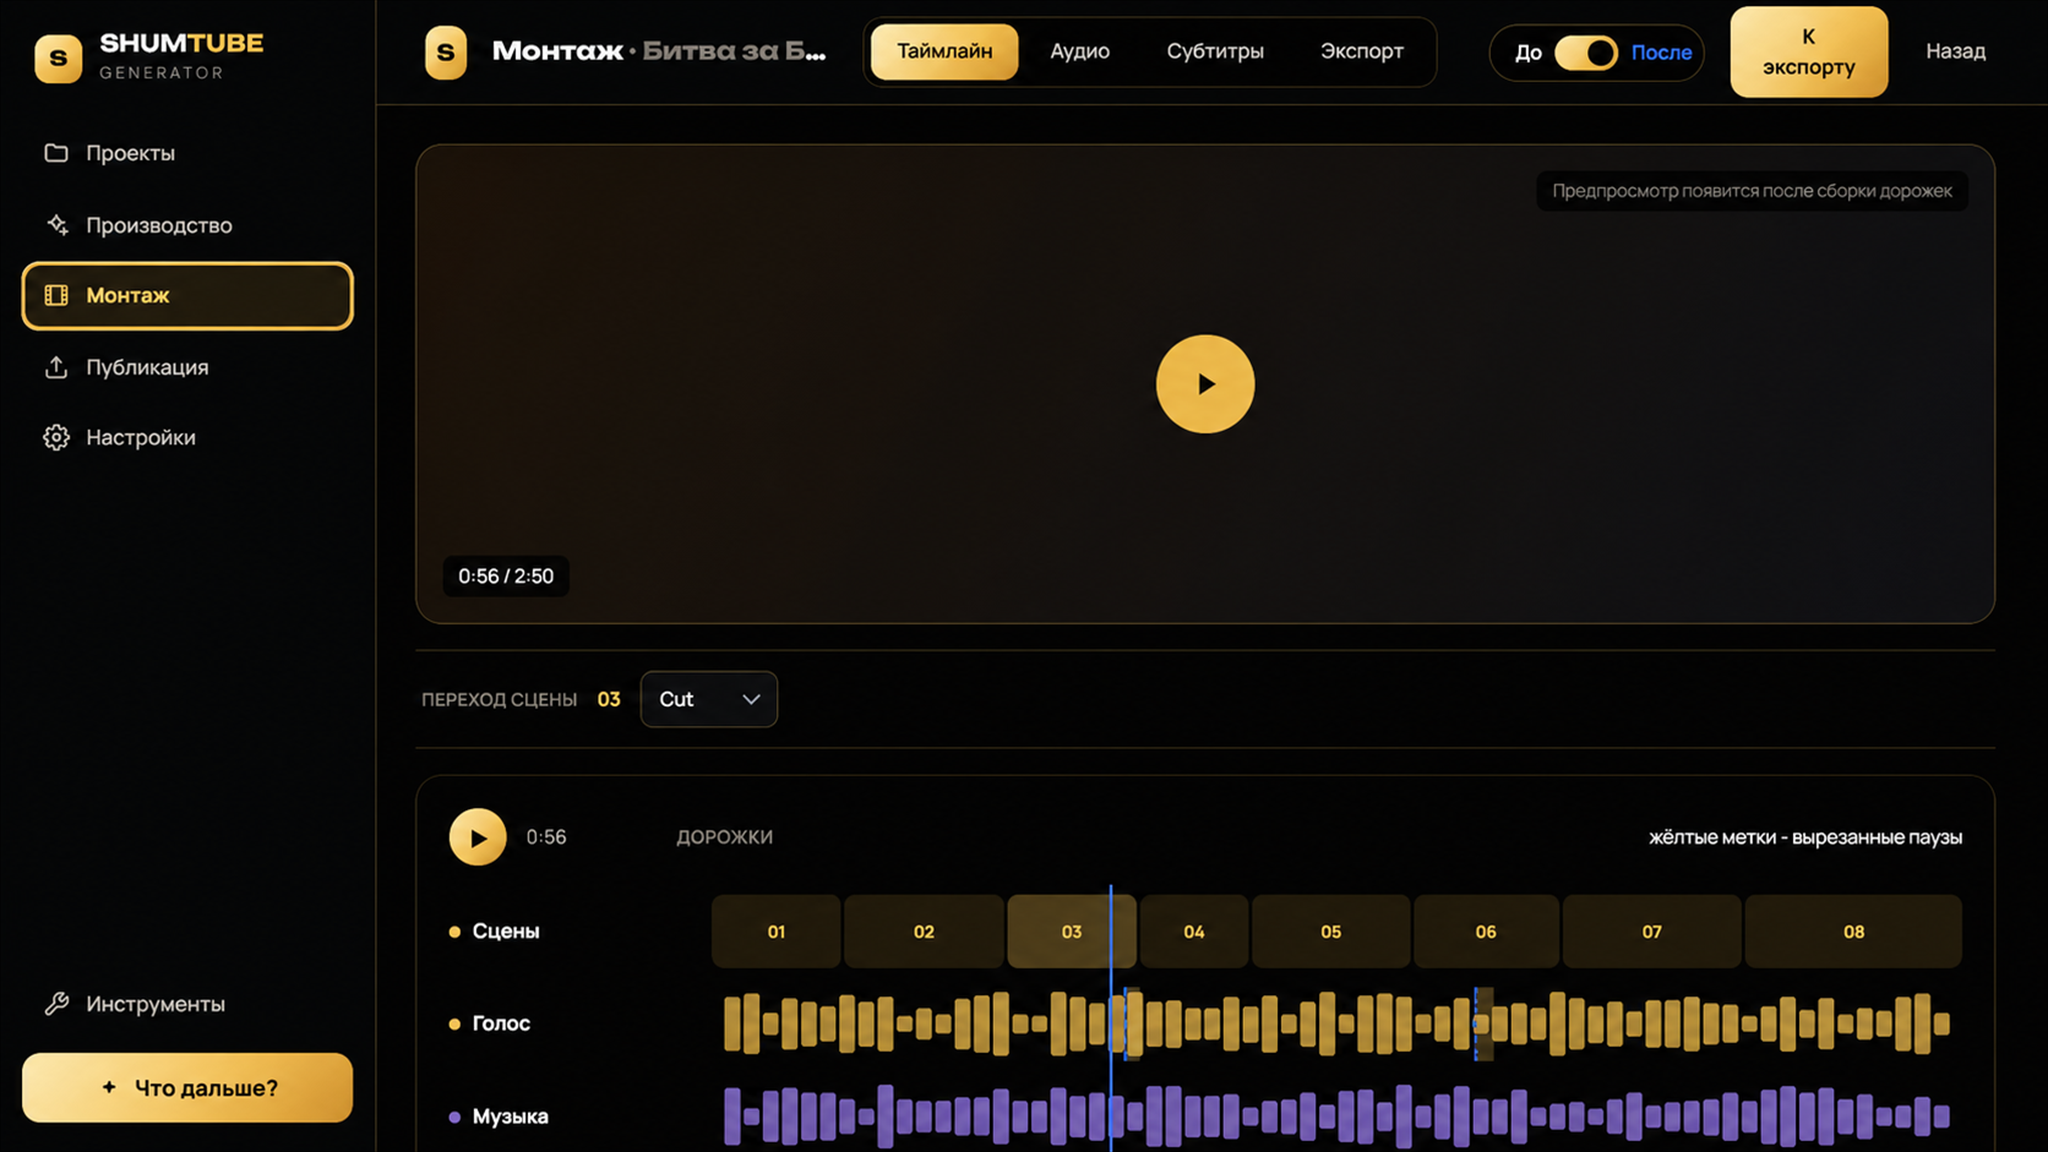Click the Голос track label
This screenshot has height=1152, width=2048.
tap(501, 1023)
